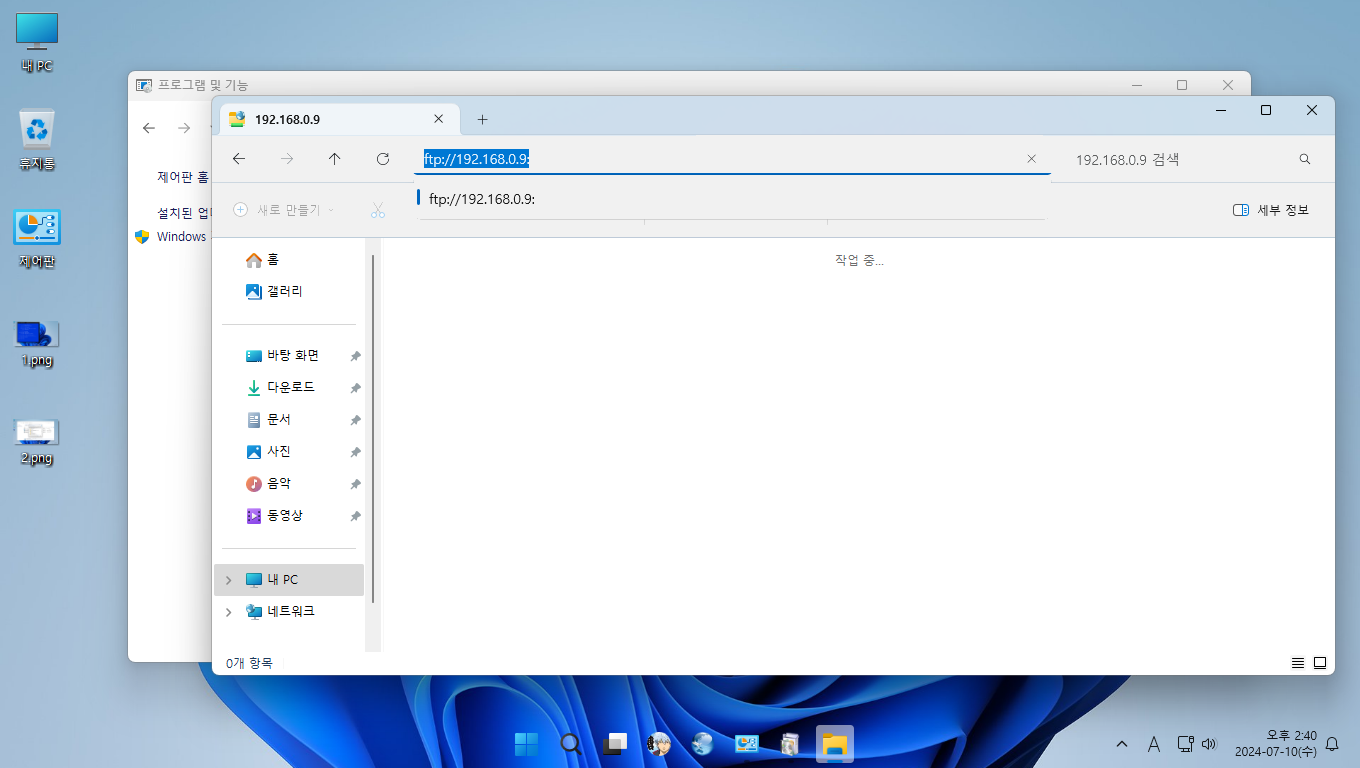Open 내 PC desktop icon
Screen dimensions: 1360x768
tap(37, 43)
